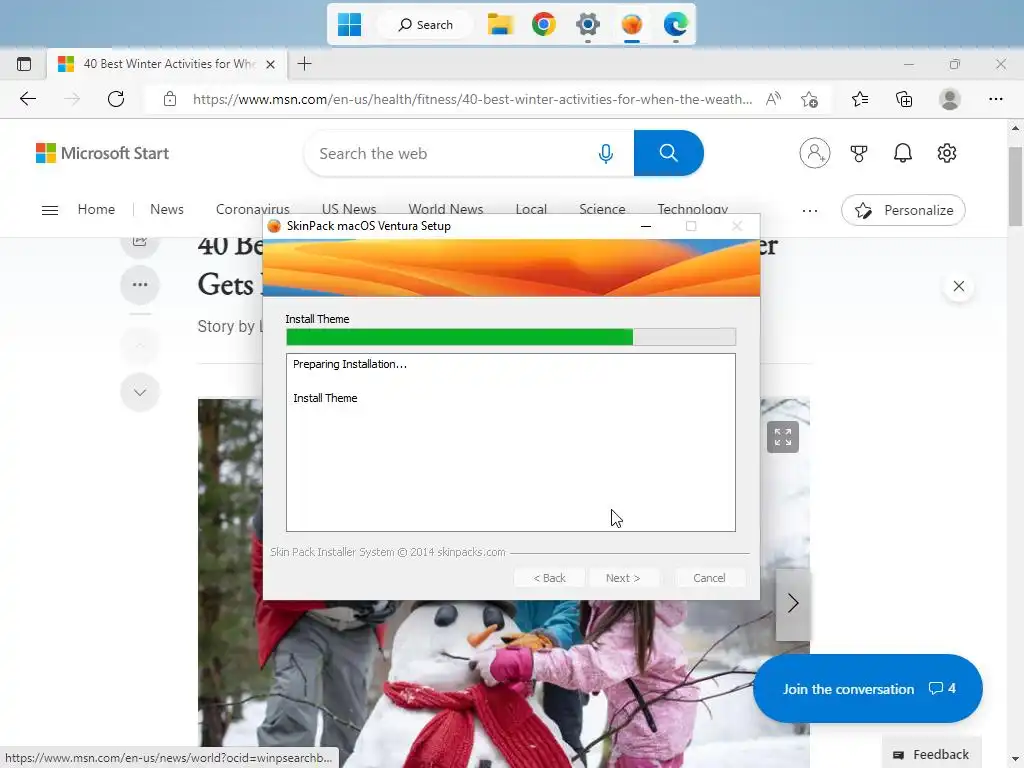Minimize the SkinPack setup window
The image size is (1024, 768).
click(x=646, y=226)
